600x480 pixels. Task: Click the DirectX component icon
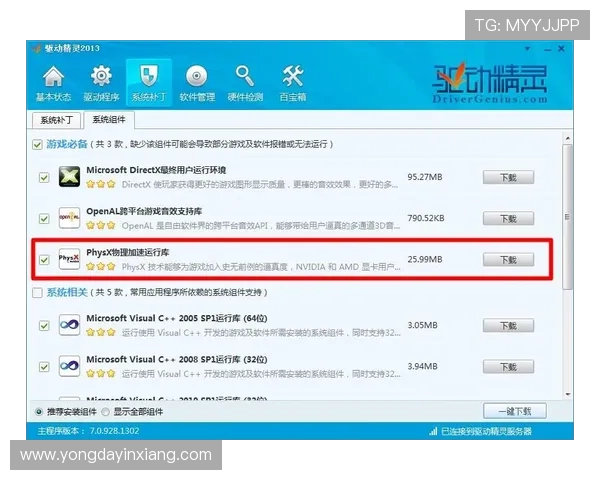[x=69, y=176]
